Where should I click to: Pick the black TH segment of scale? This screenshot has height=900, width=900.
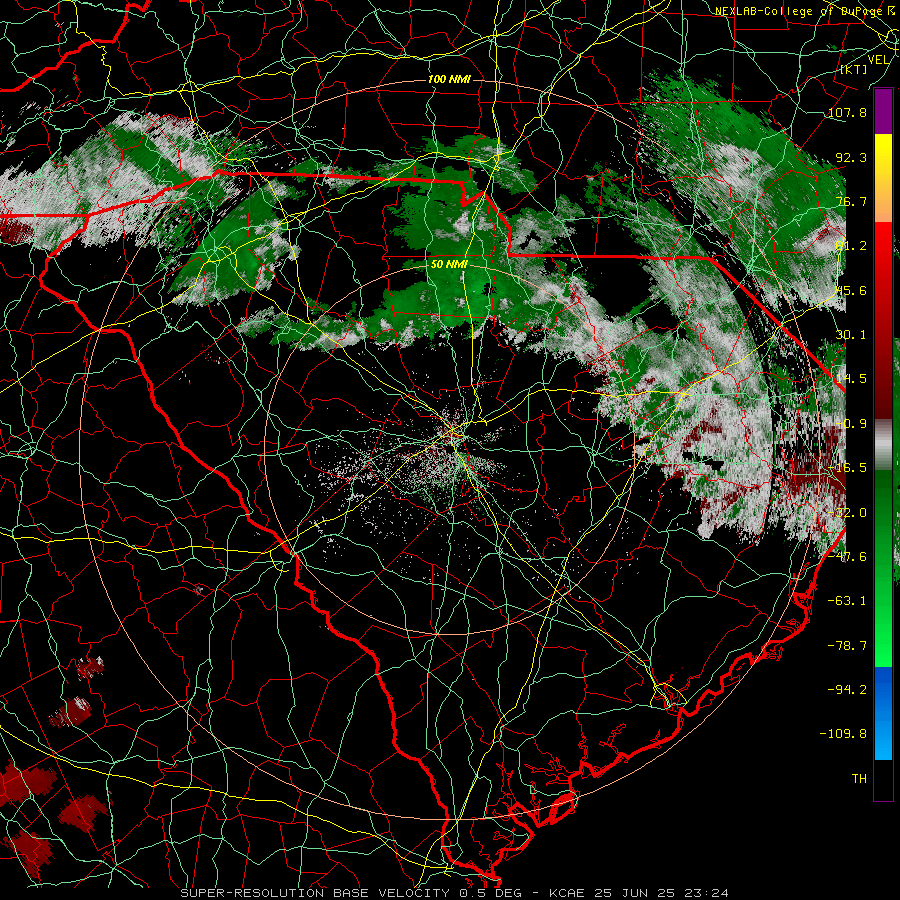click(883, 779)
